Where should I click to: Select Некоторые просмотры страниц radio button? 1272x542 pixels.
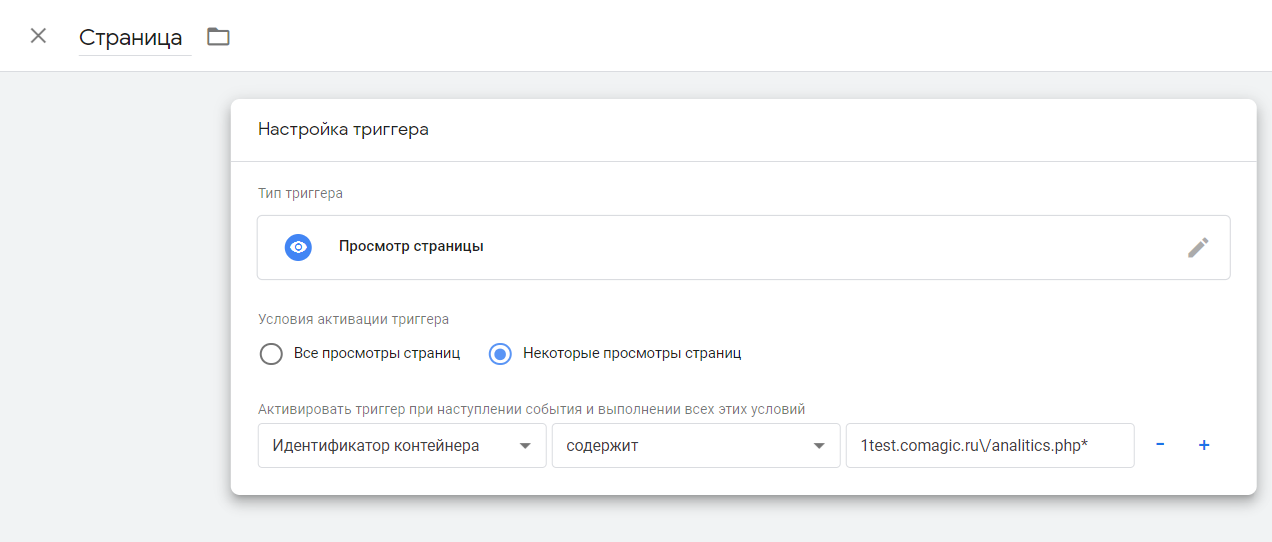(501, 354)
